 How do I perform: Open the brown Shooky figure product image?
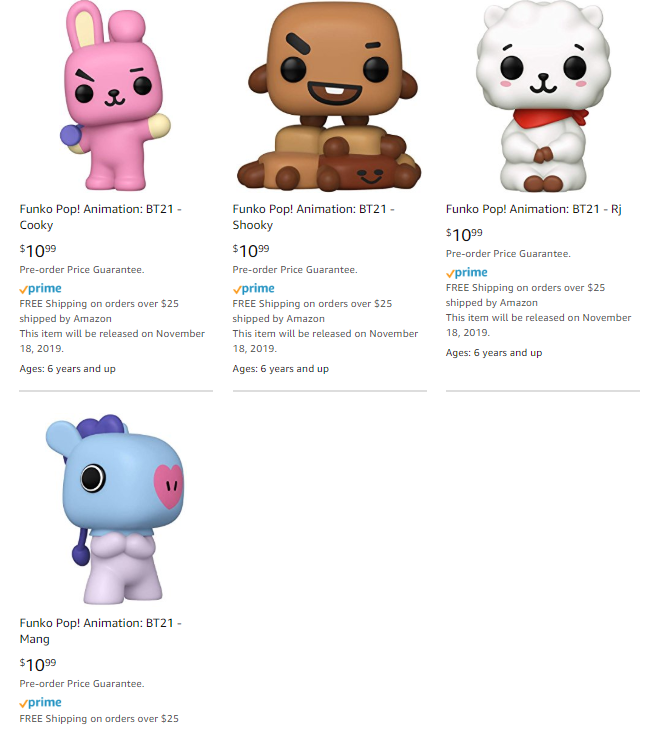(x=329, y=96)
